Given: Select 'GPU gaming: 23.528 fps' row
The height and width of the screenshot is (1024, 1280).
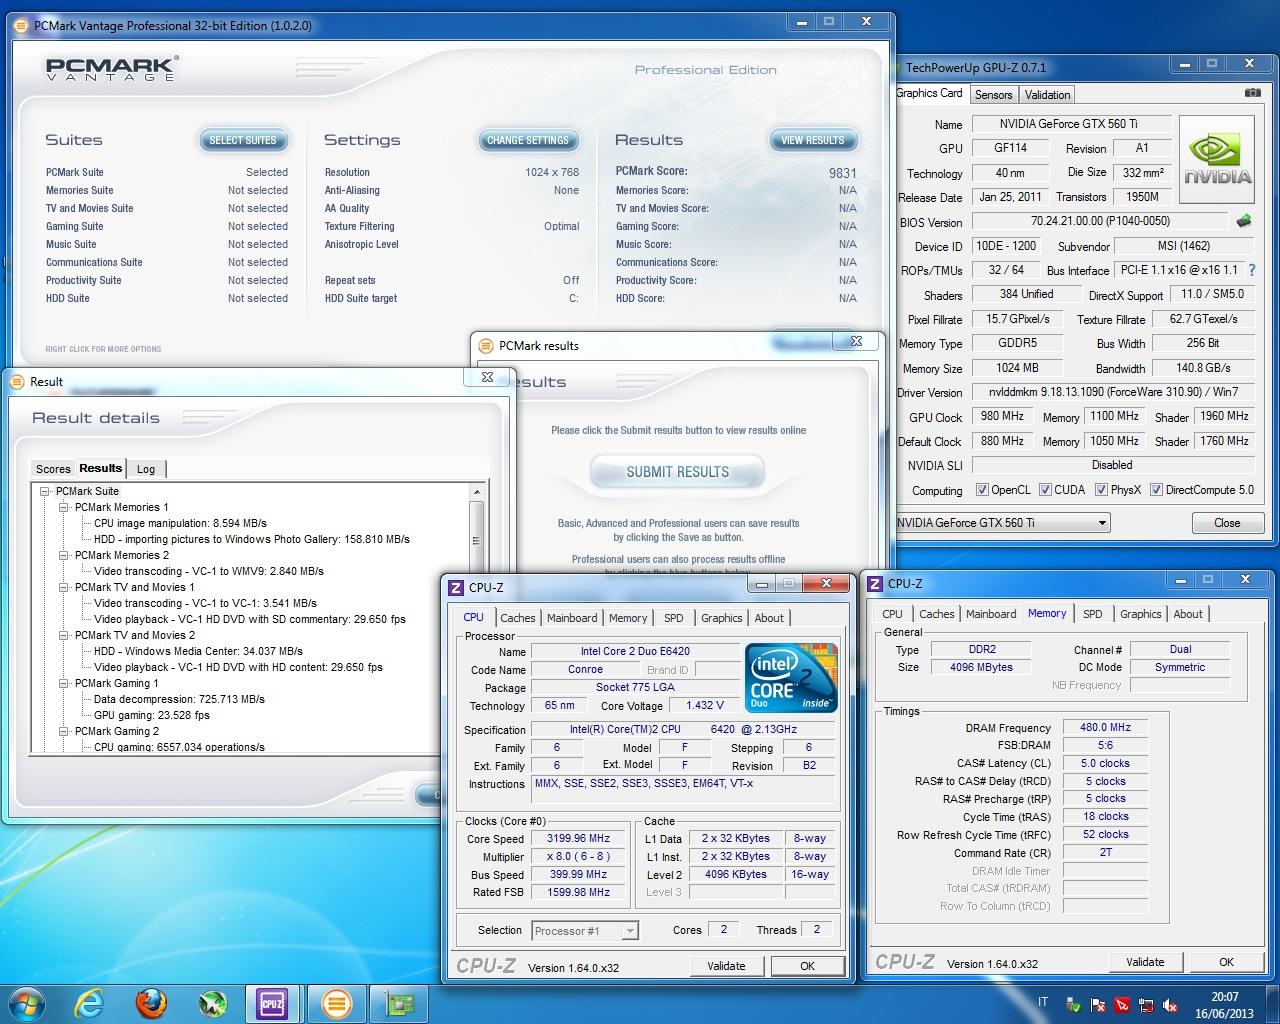Looking at the screenshot, I should pyautogui.click(x=151, y=715).
